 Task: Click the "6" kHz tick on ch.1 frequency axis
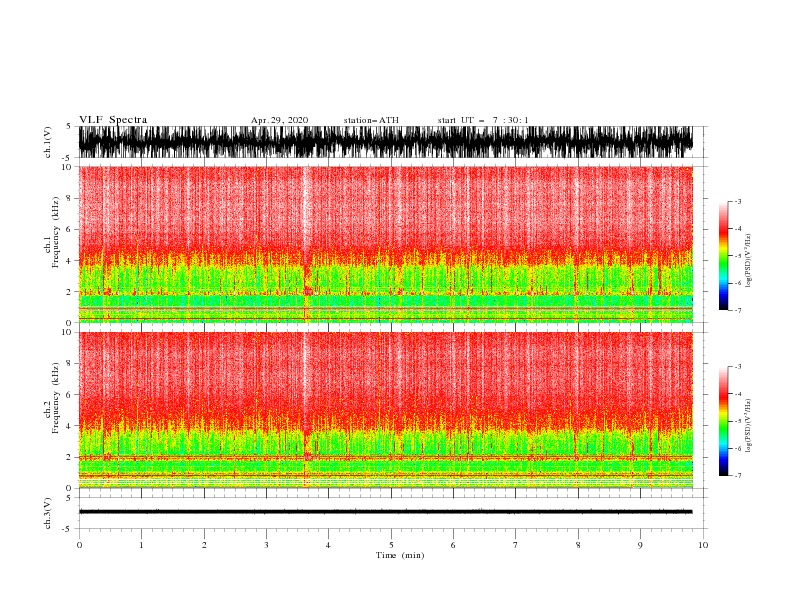[69, 229]
